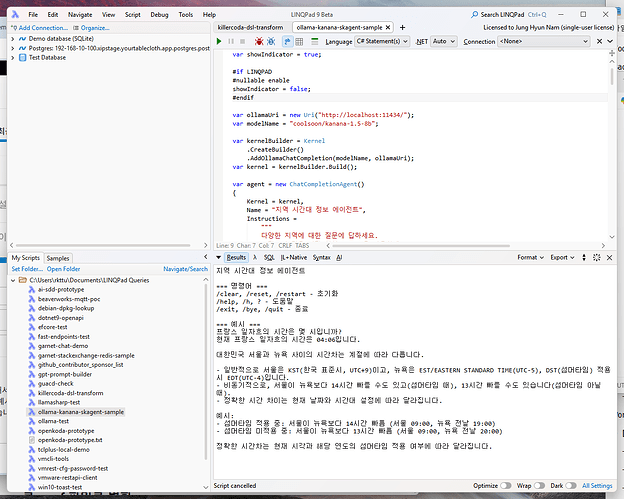Click the pause execution icon
The height and width of the screenshot is (499, 624).
pos(231,41)
